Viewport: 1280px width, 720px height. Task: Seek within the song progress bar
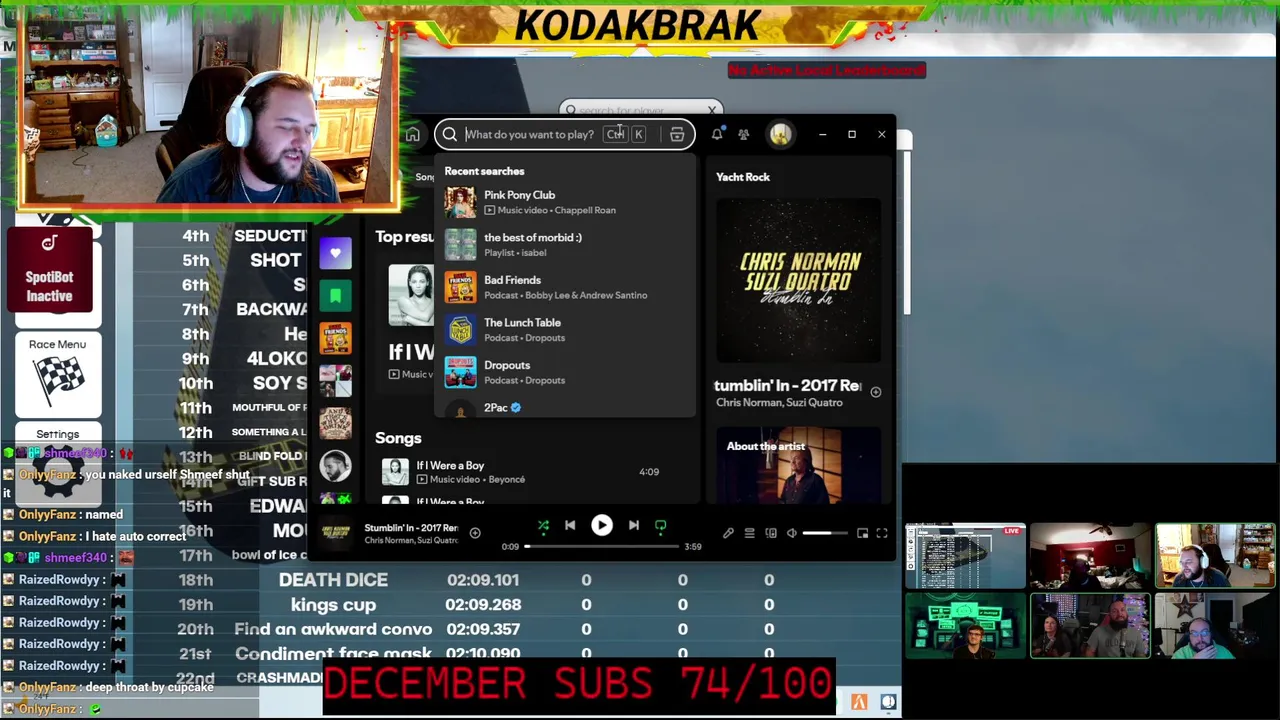(600, 546)
